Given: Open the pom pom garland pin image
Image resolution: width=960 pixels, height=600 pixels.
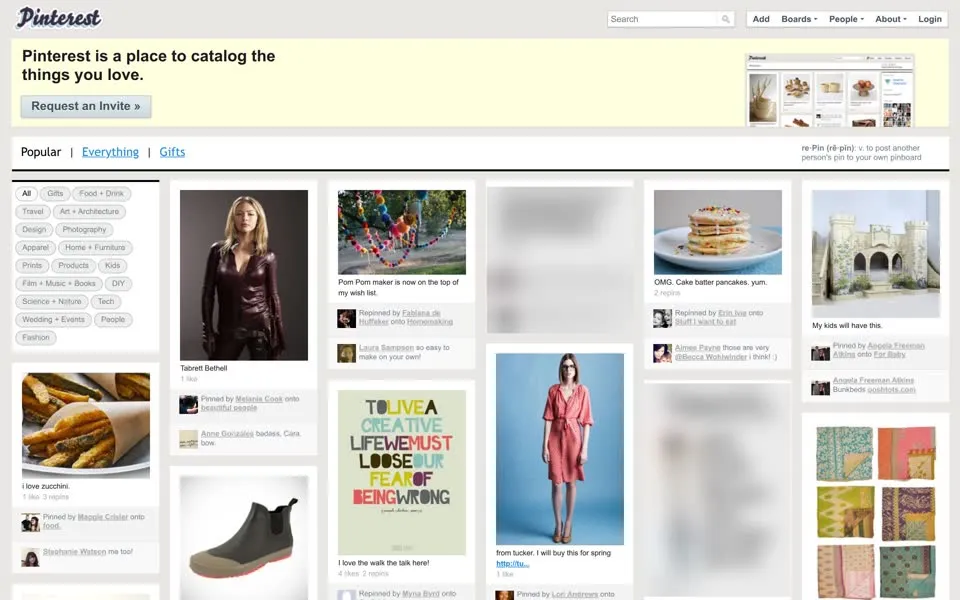Looking at the screenshot, I should pyautogui.click(x=402, y=232).
